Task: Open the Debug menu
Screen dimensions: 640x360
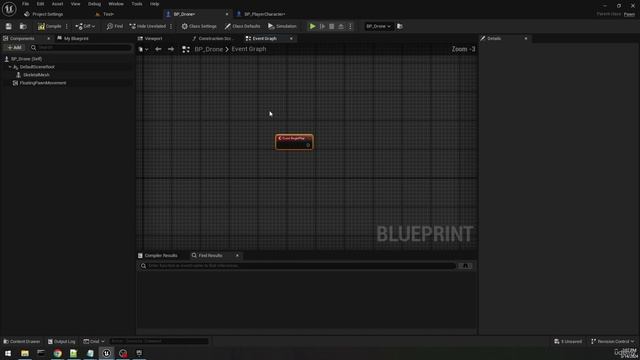Action: [x=94, y=4]
